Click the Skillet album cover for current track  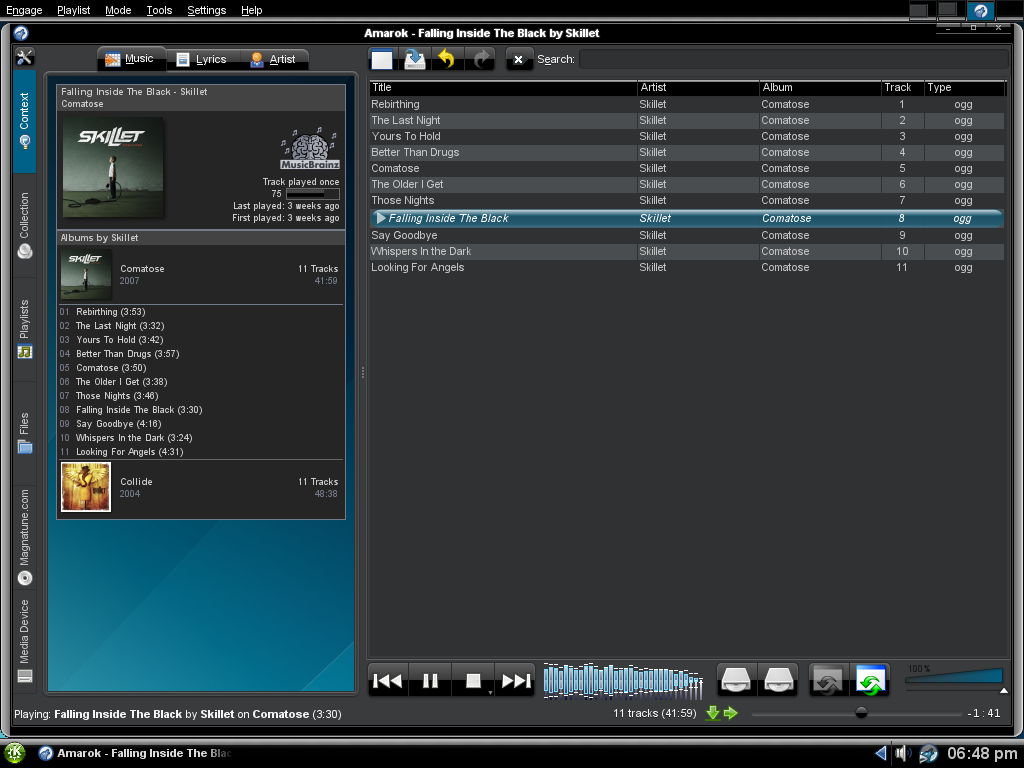tap(113, 167)
